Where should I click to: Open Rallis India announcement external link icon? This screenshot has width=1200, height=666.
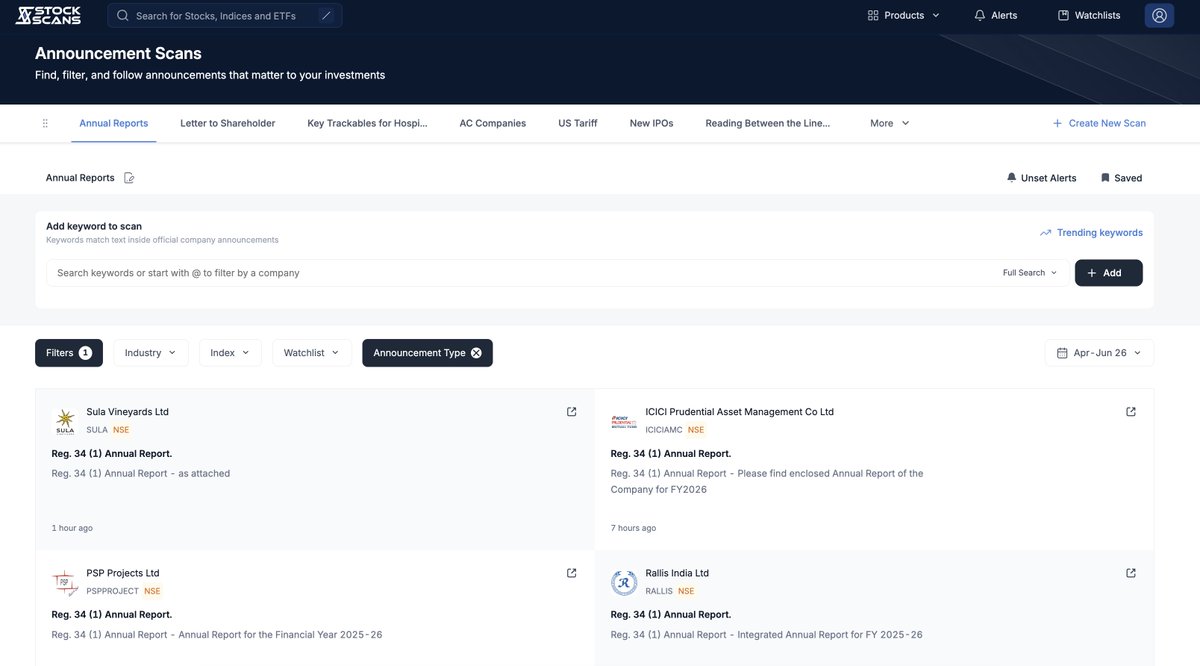tap(1131, 573)
